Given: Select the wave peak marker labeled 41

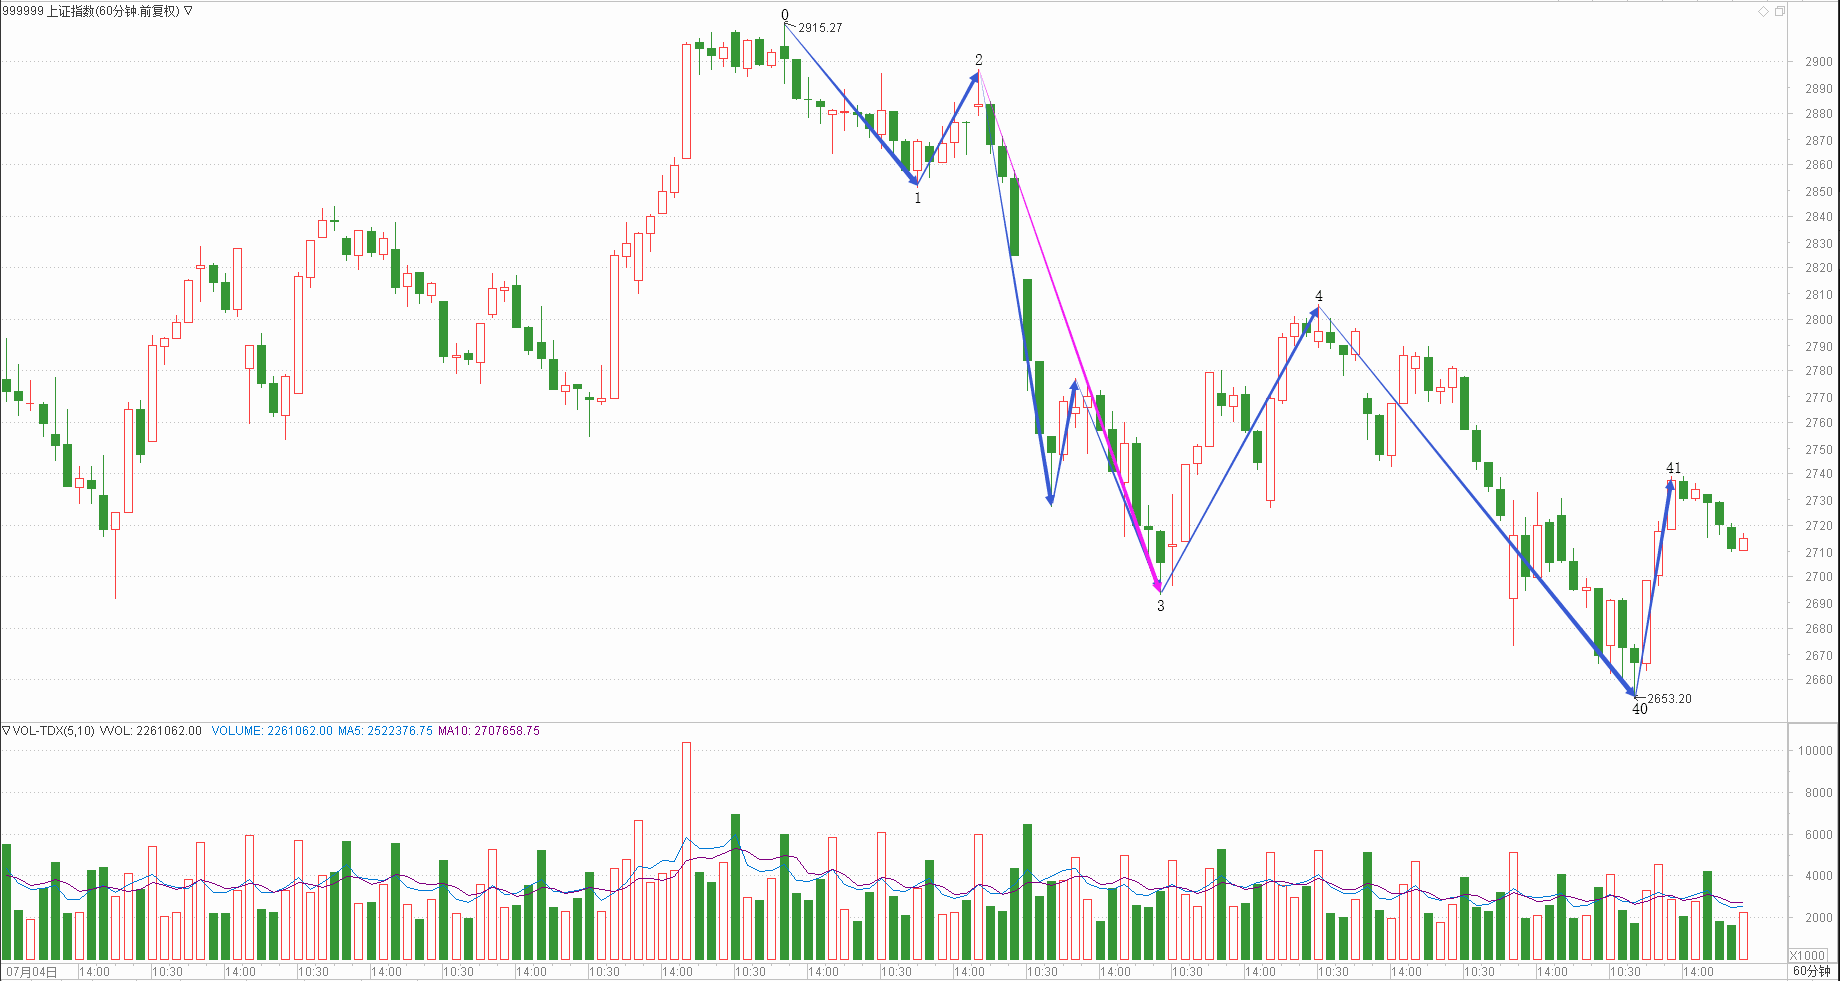Looking at the screenshot, I should tap(1673, 468).
